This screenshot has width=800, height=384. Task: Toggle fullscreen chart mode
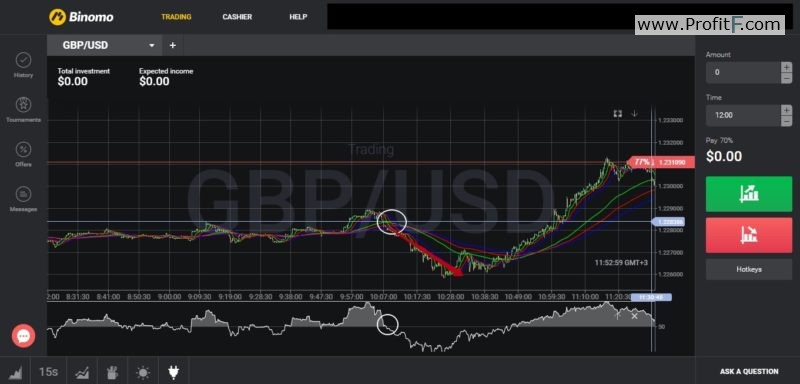tap(617, 113)
